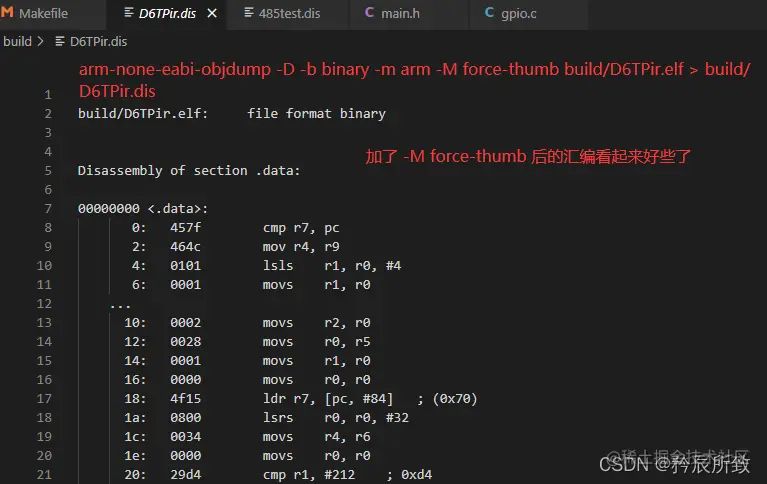Click opcode 29d4 at address 20
This screenshot has height=484, width=767.
185,474
